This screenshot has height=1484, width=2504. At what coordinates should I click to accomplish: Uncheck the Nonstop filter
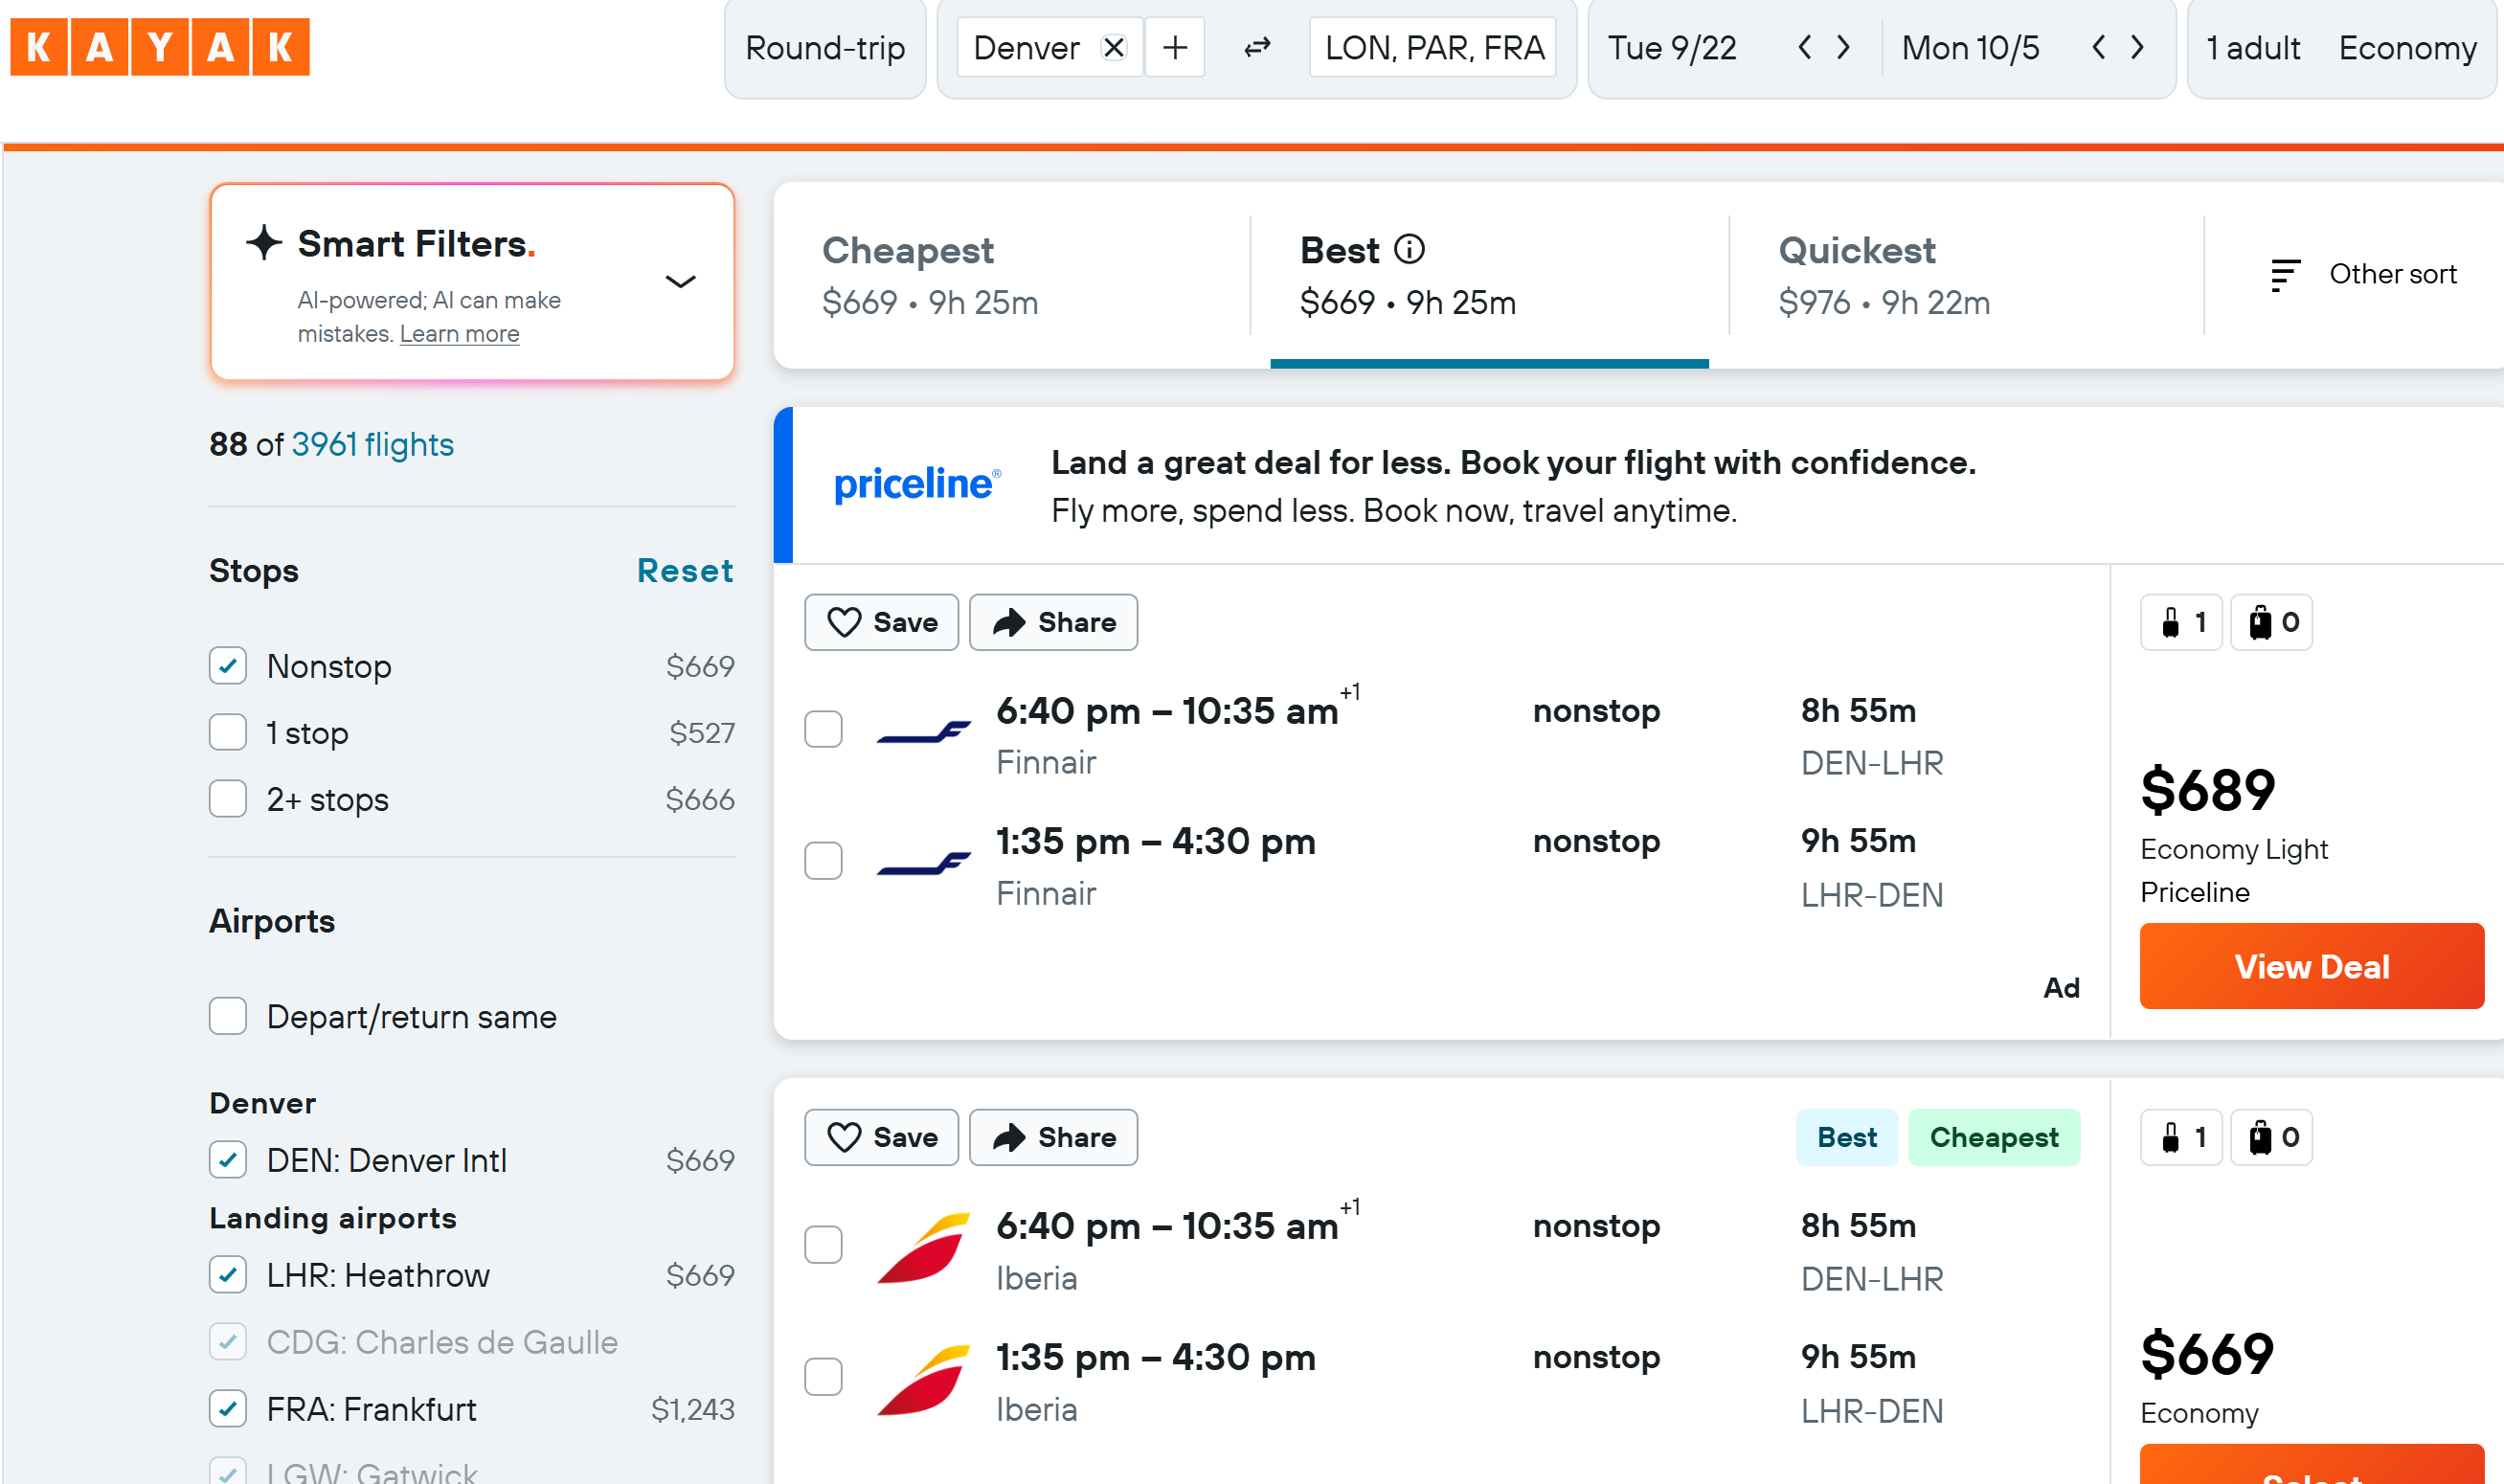(228, 666)
